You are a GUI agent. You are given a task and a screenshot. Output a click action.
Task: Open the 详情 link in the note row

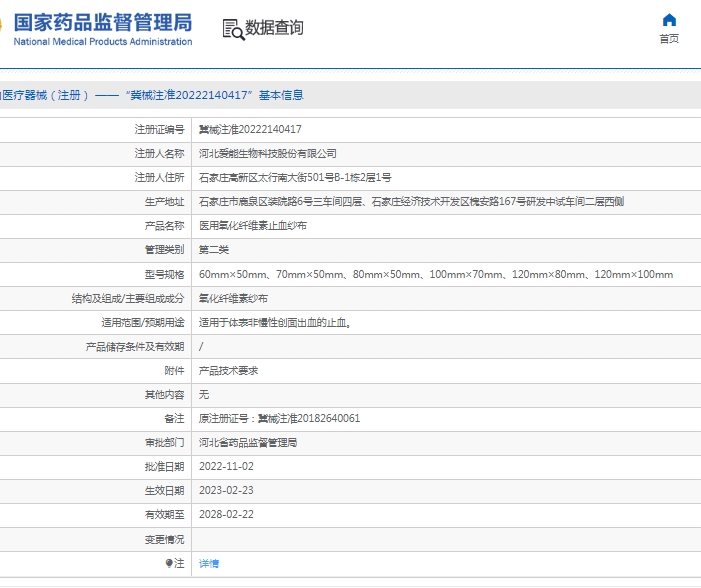(x=209, y=563)
